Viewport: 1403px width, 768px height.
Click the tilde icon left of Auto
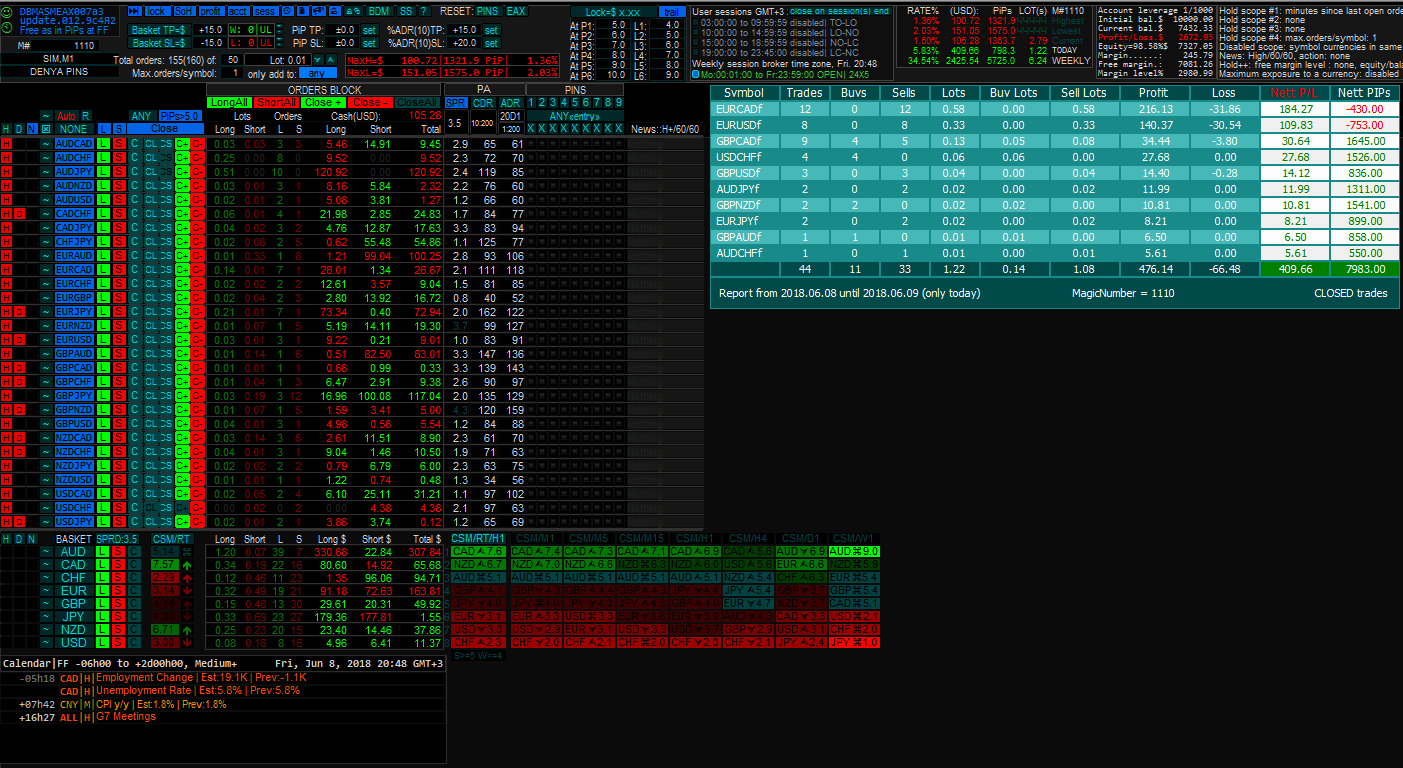click(46, 116)
